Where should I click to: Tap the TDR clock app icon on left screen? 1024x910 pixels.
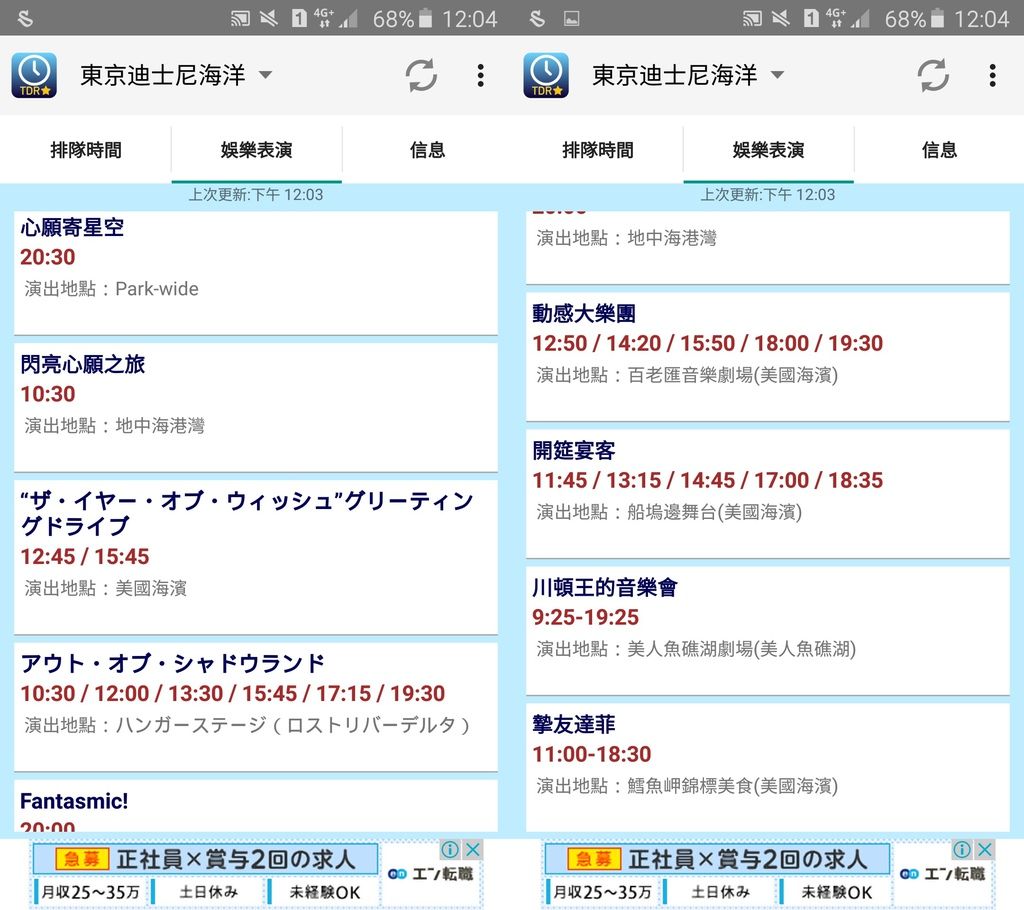click(x=34, y=76)
